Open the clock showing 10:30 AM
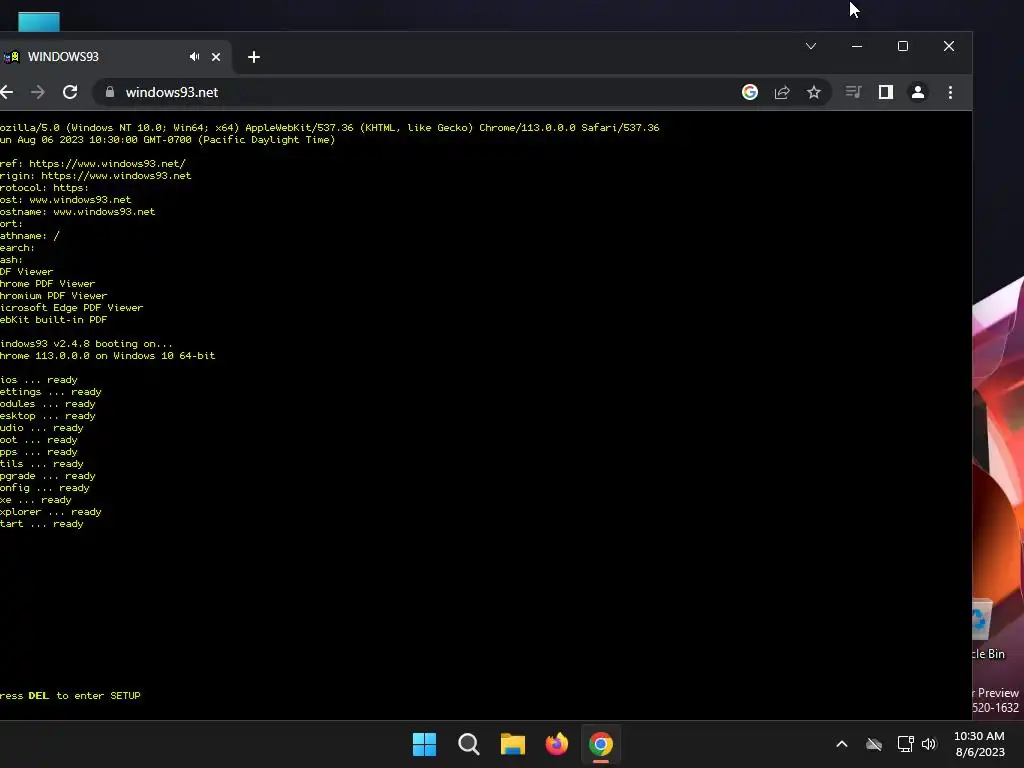1024x768 pixels. click(x=980, y=744)
